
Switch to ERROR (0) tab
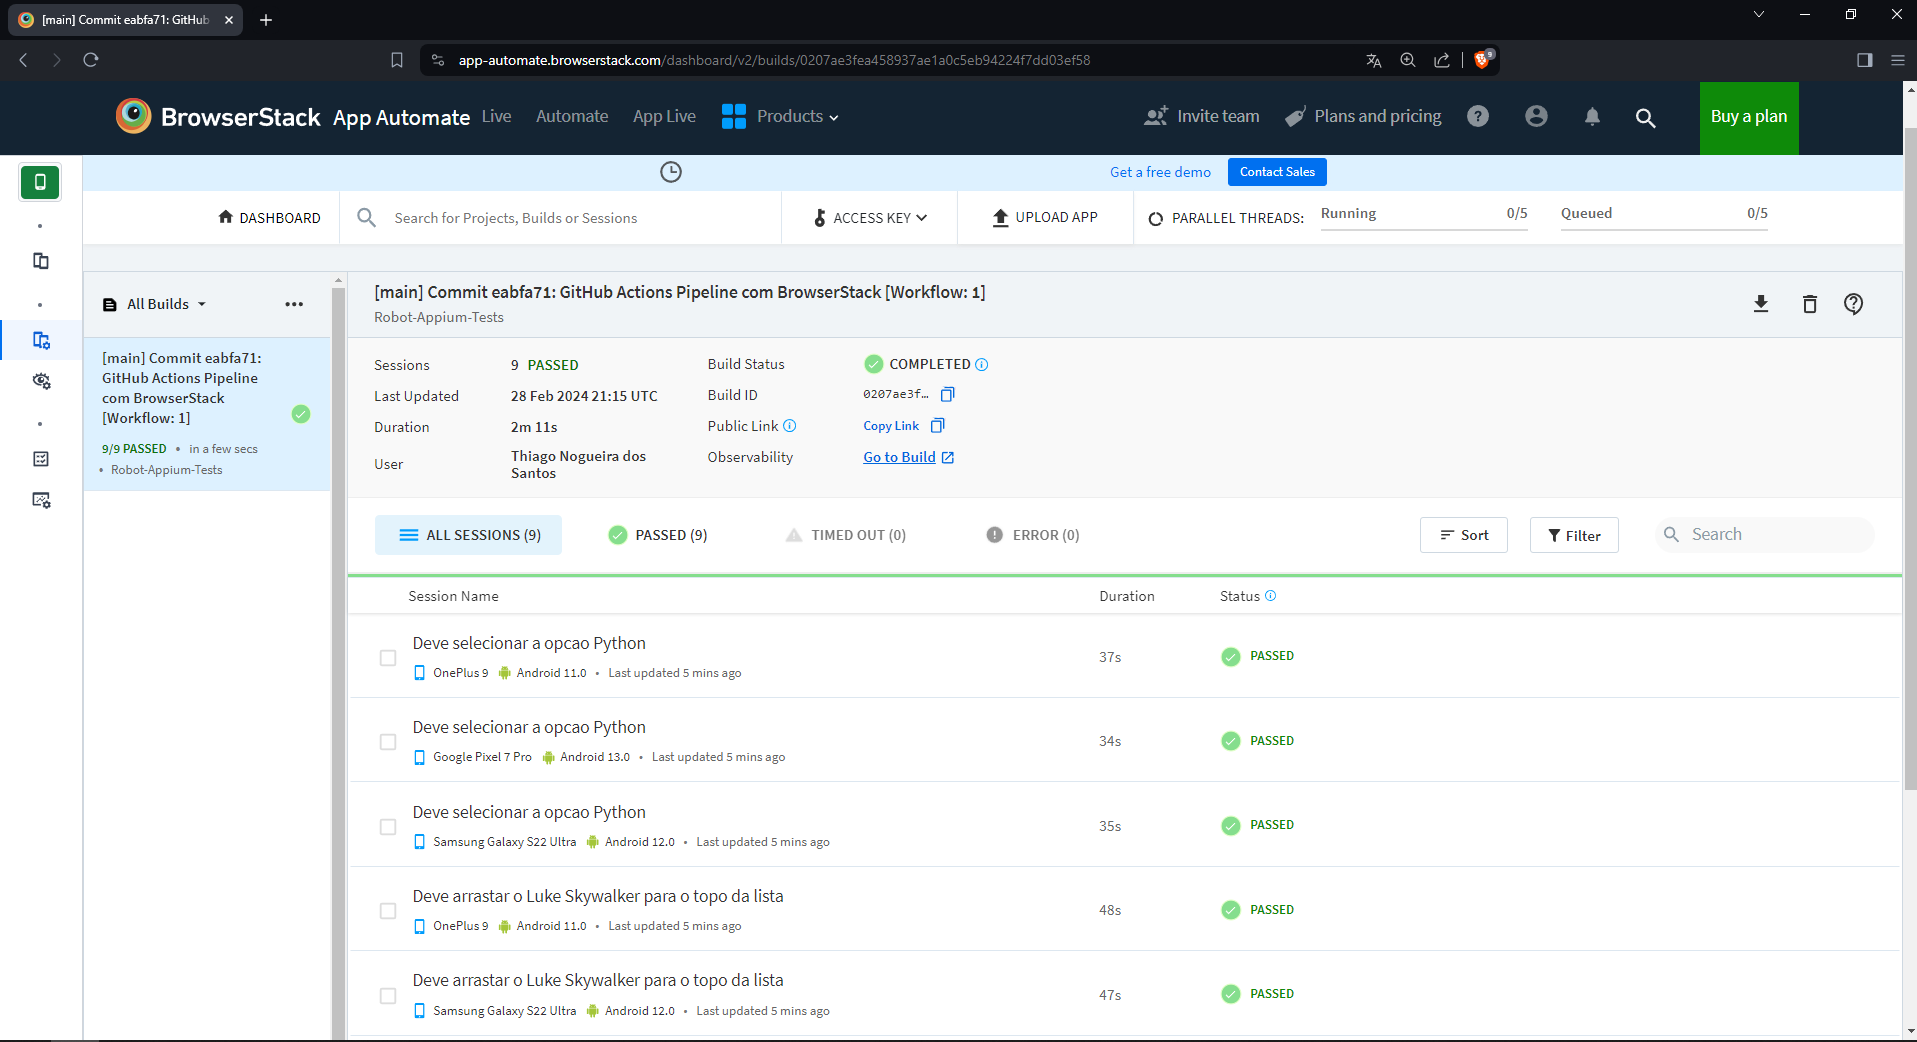pos(1033,535)
